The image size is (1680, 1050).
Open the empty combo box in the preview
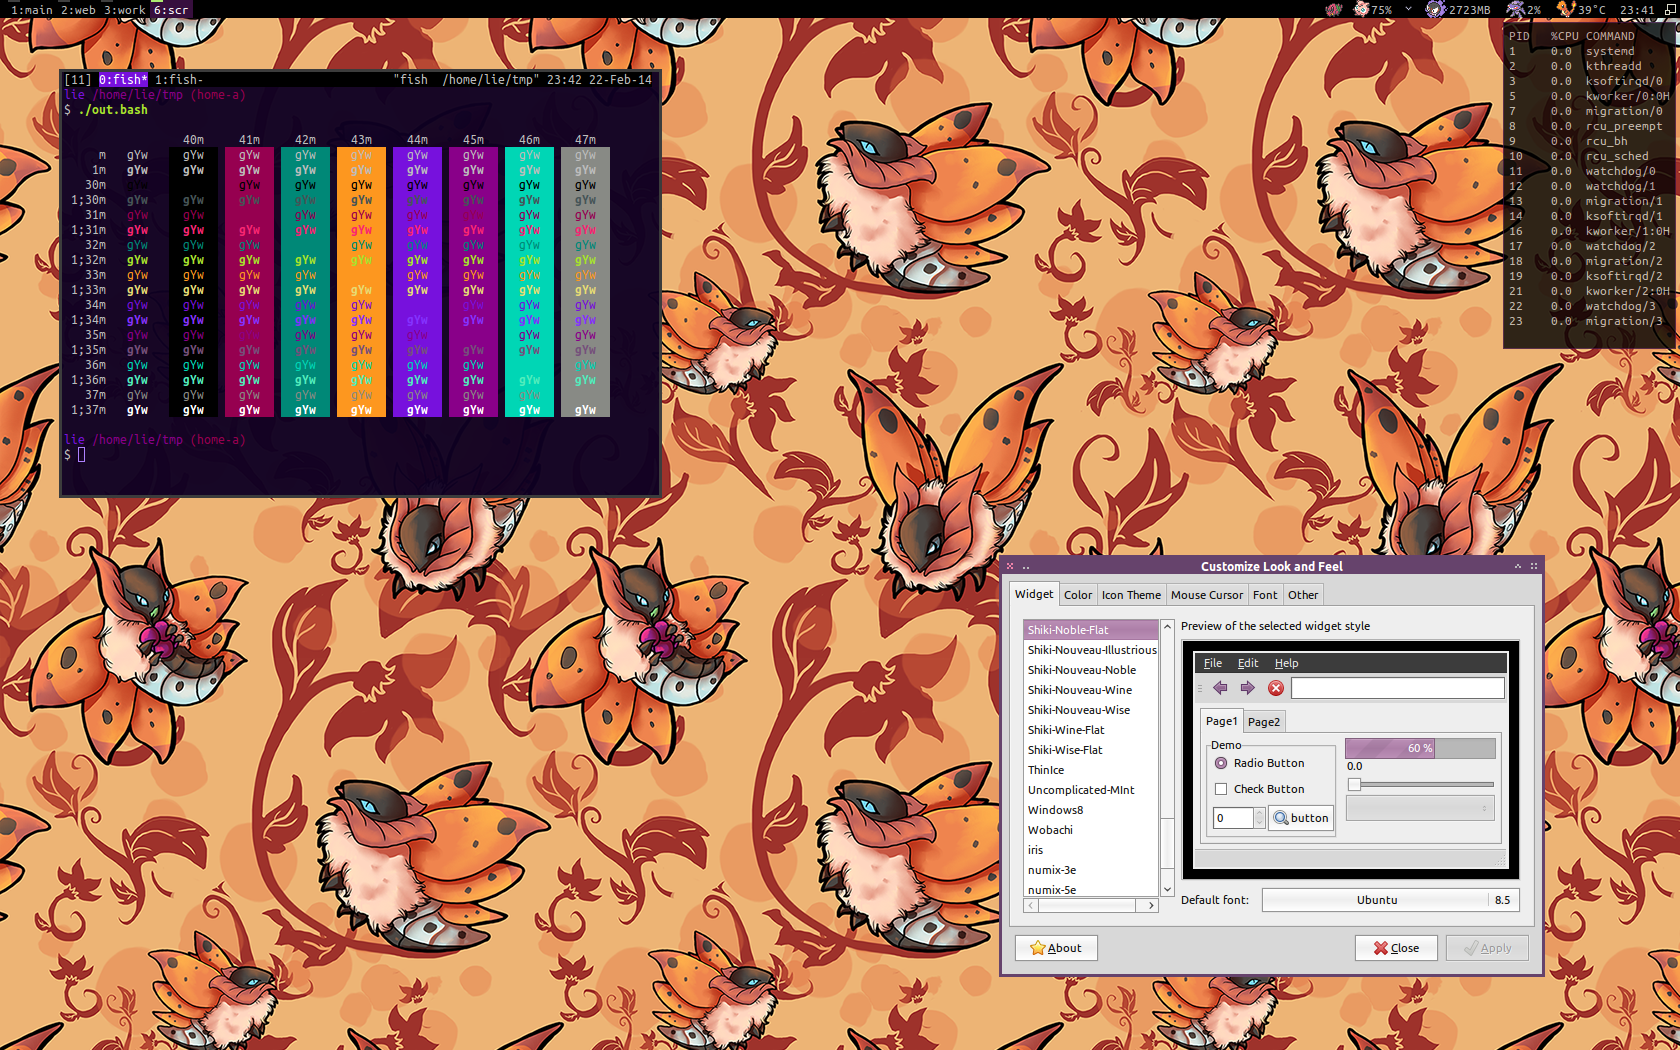tap(1420, 808)
